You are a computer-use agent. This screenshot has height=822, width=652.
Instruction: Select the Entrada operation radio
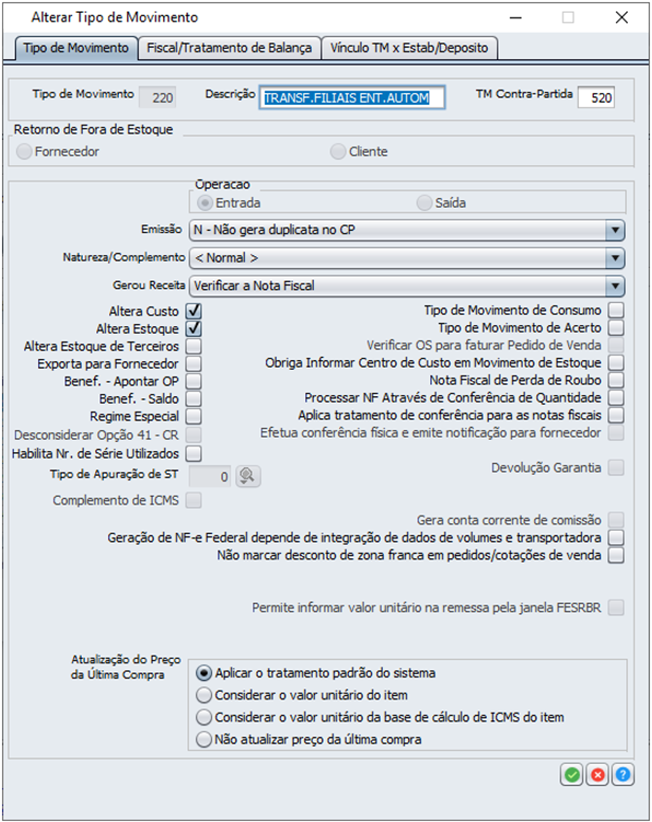[x=205, y=202]
